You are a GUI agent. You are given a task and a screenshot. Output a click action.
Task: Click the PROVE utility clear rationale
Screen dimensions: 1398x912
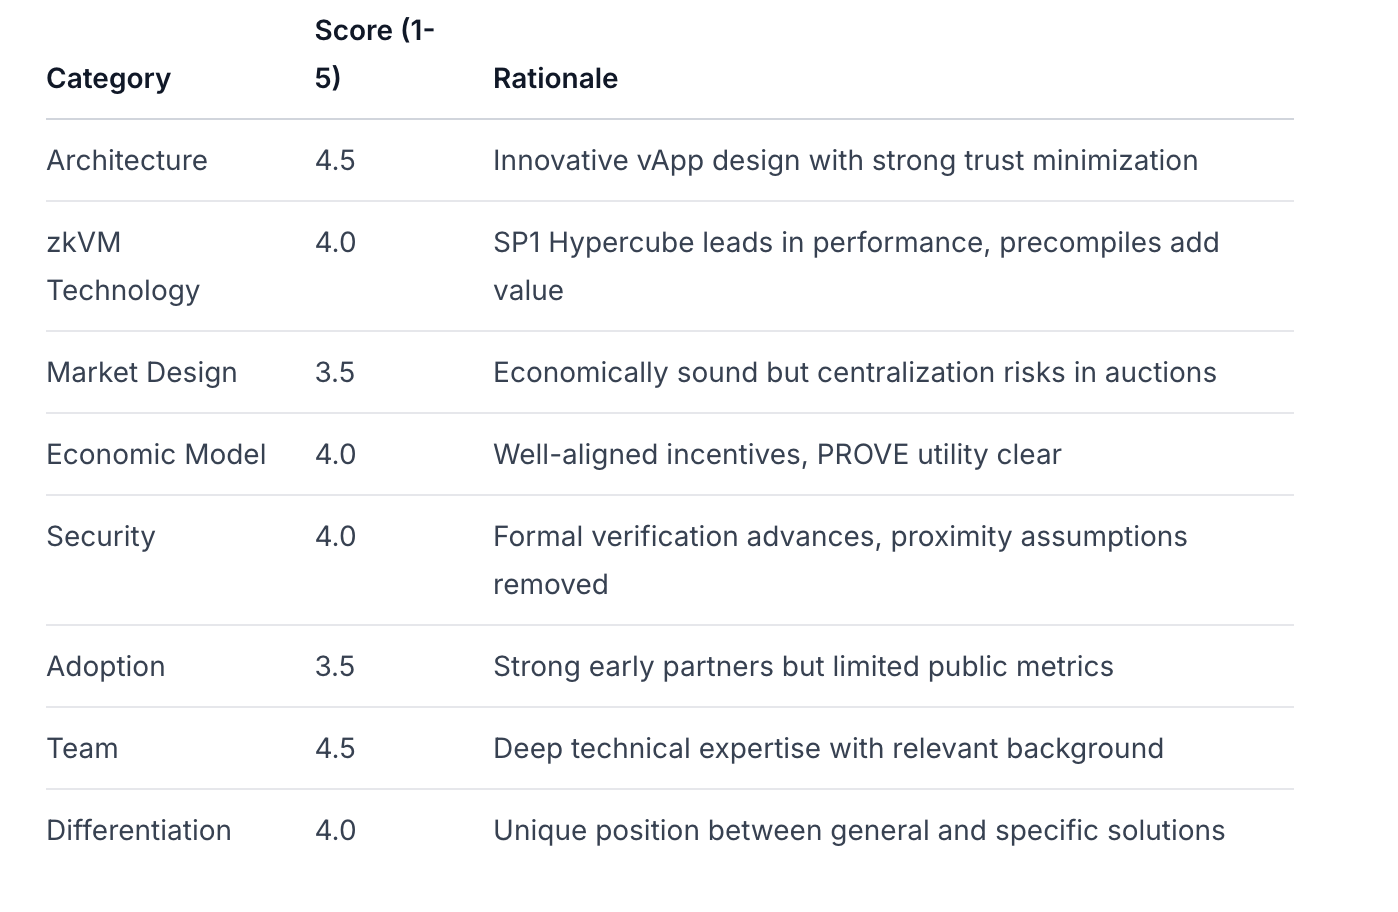[938, 454]
